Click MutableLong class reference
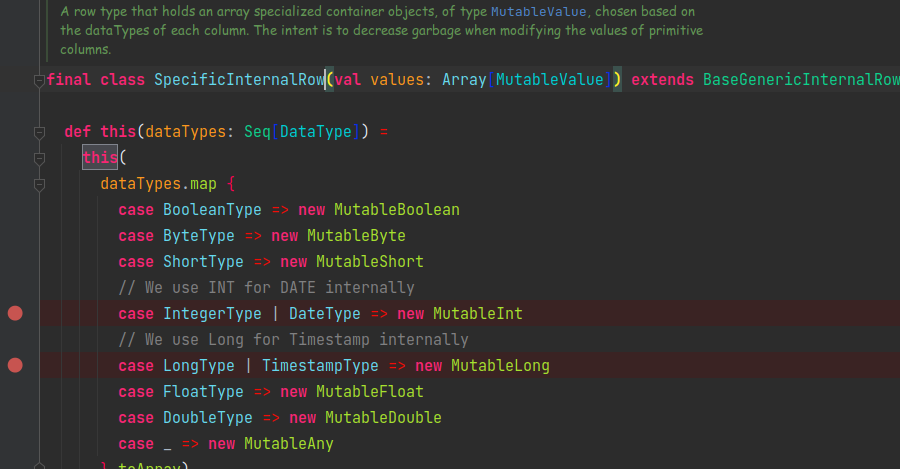900x469 pixels. [x=500, y=365]
